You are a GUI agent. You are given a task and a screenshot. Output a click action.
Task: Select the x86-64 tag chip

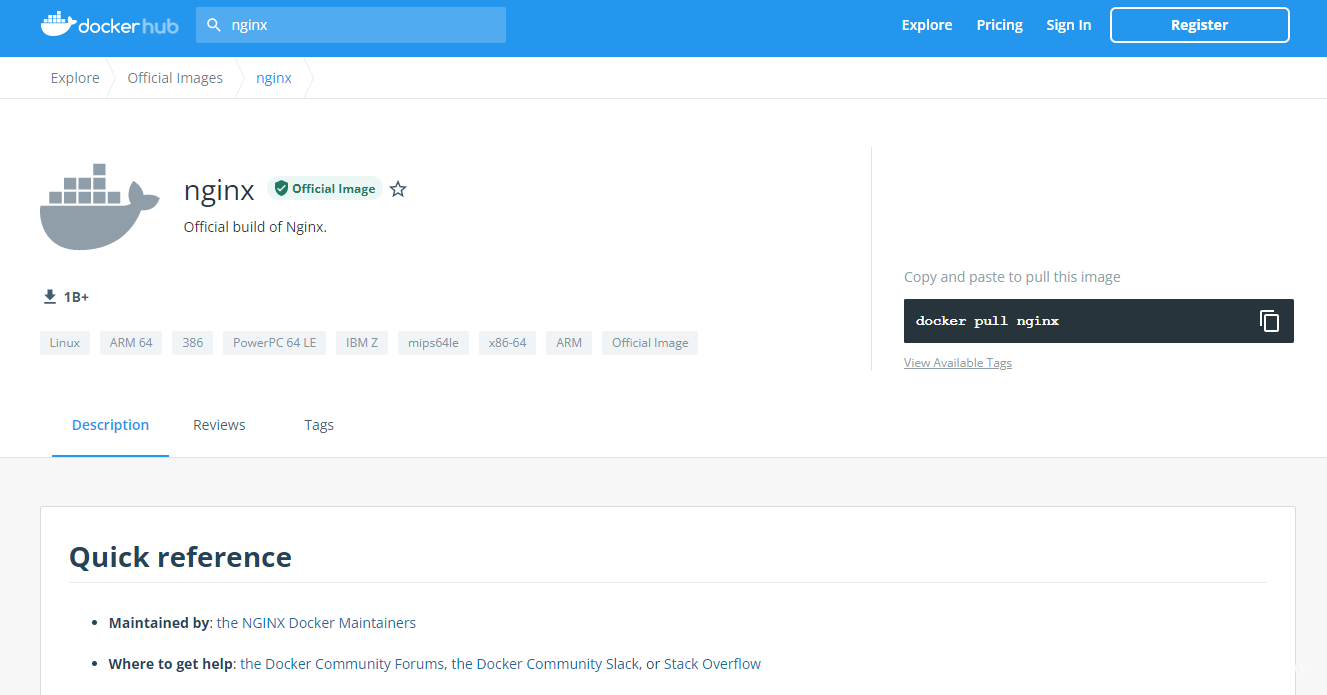coord(507,343)
